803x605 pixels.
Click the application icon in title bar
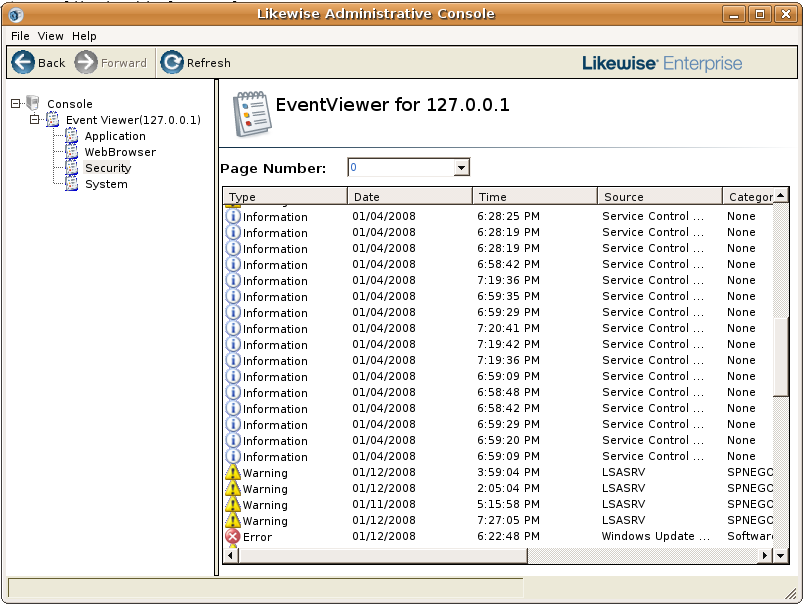[x=16, y=14]
